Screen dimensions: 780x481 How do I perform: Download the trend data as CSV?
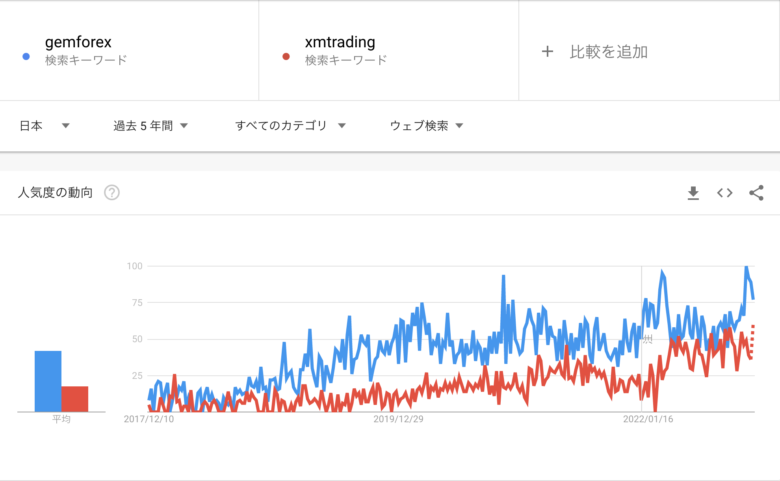coord(693,193)
